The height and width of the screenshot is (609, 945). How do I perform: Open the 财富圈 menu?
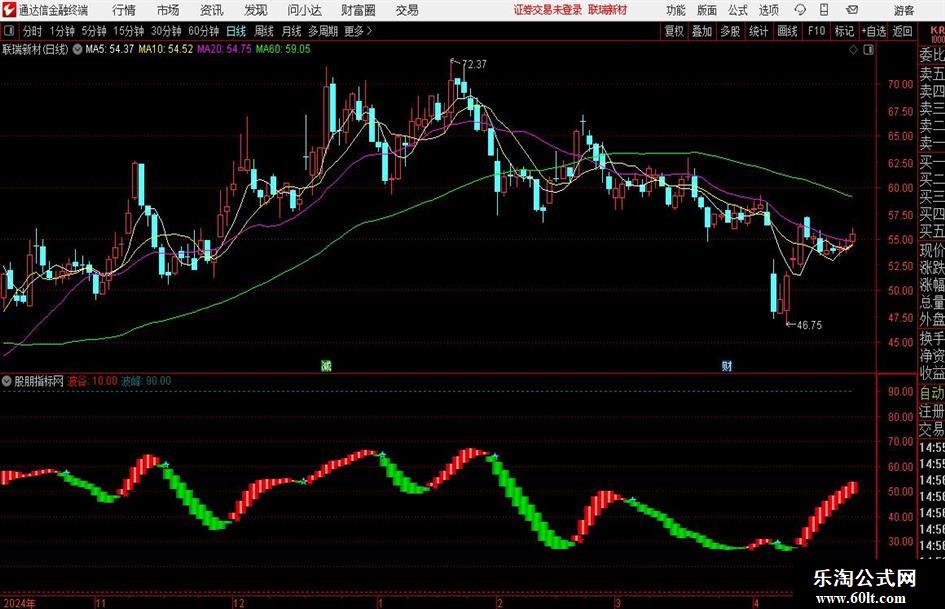click(358, 10)
